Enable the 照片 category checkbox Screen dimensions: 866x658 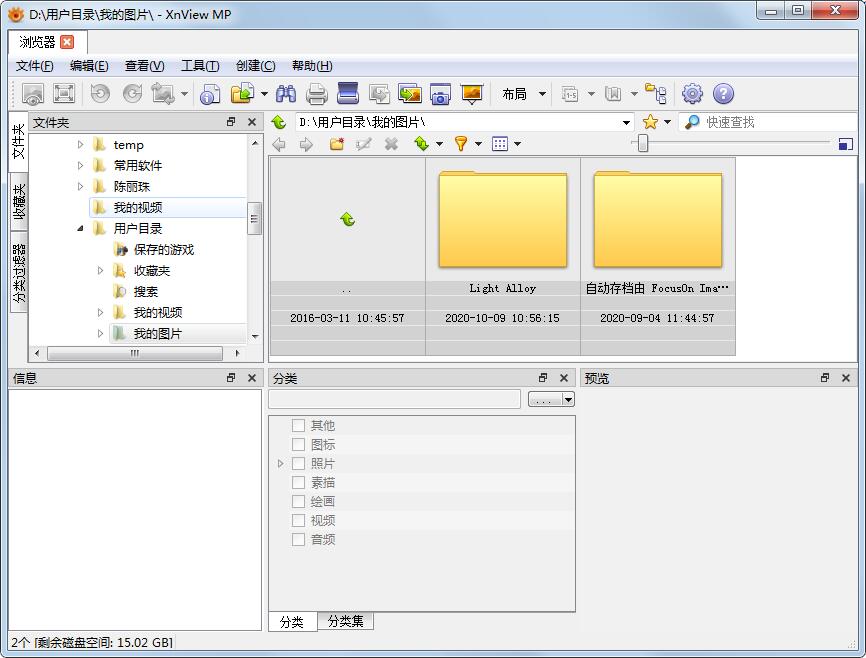click(297, 462)
